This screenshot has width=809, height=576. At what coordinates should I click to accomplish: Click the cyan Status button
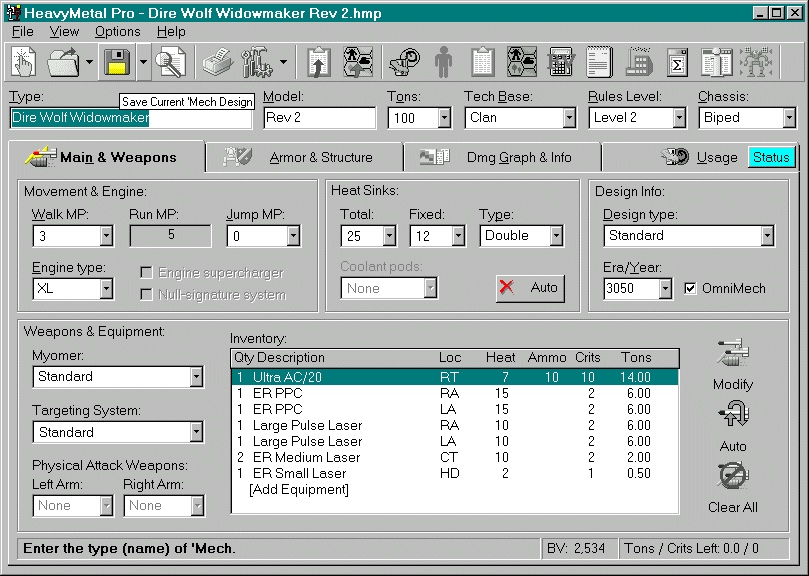pos(771,157)
